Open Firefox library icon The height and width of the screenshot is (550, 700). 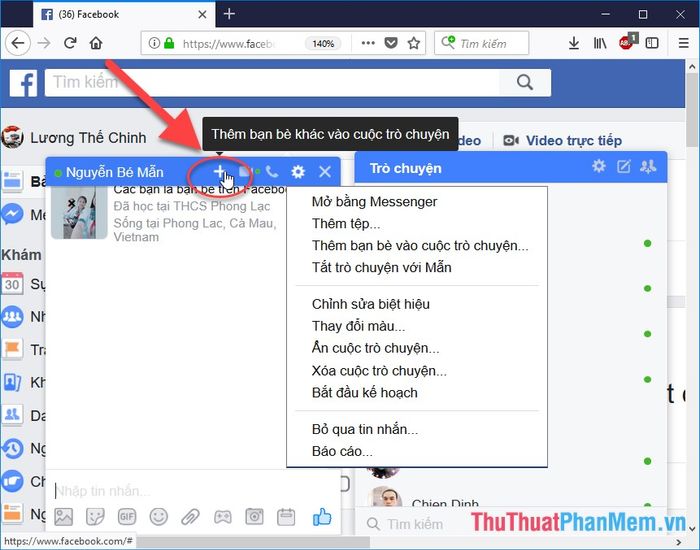(600, 43)
